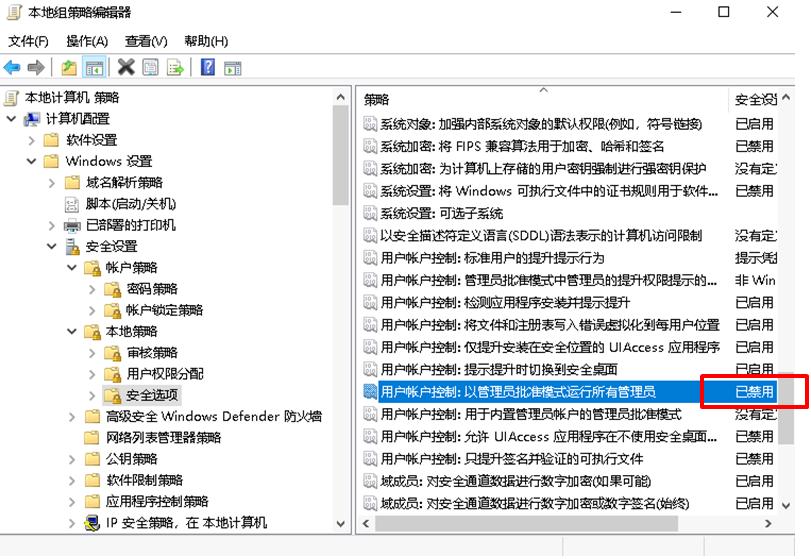Open the 查看(V) menu
Screen dimensions: 811x559
146,41
